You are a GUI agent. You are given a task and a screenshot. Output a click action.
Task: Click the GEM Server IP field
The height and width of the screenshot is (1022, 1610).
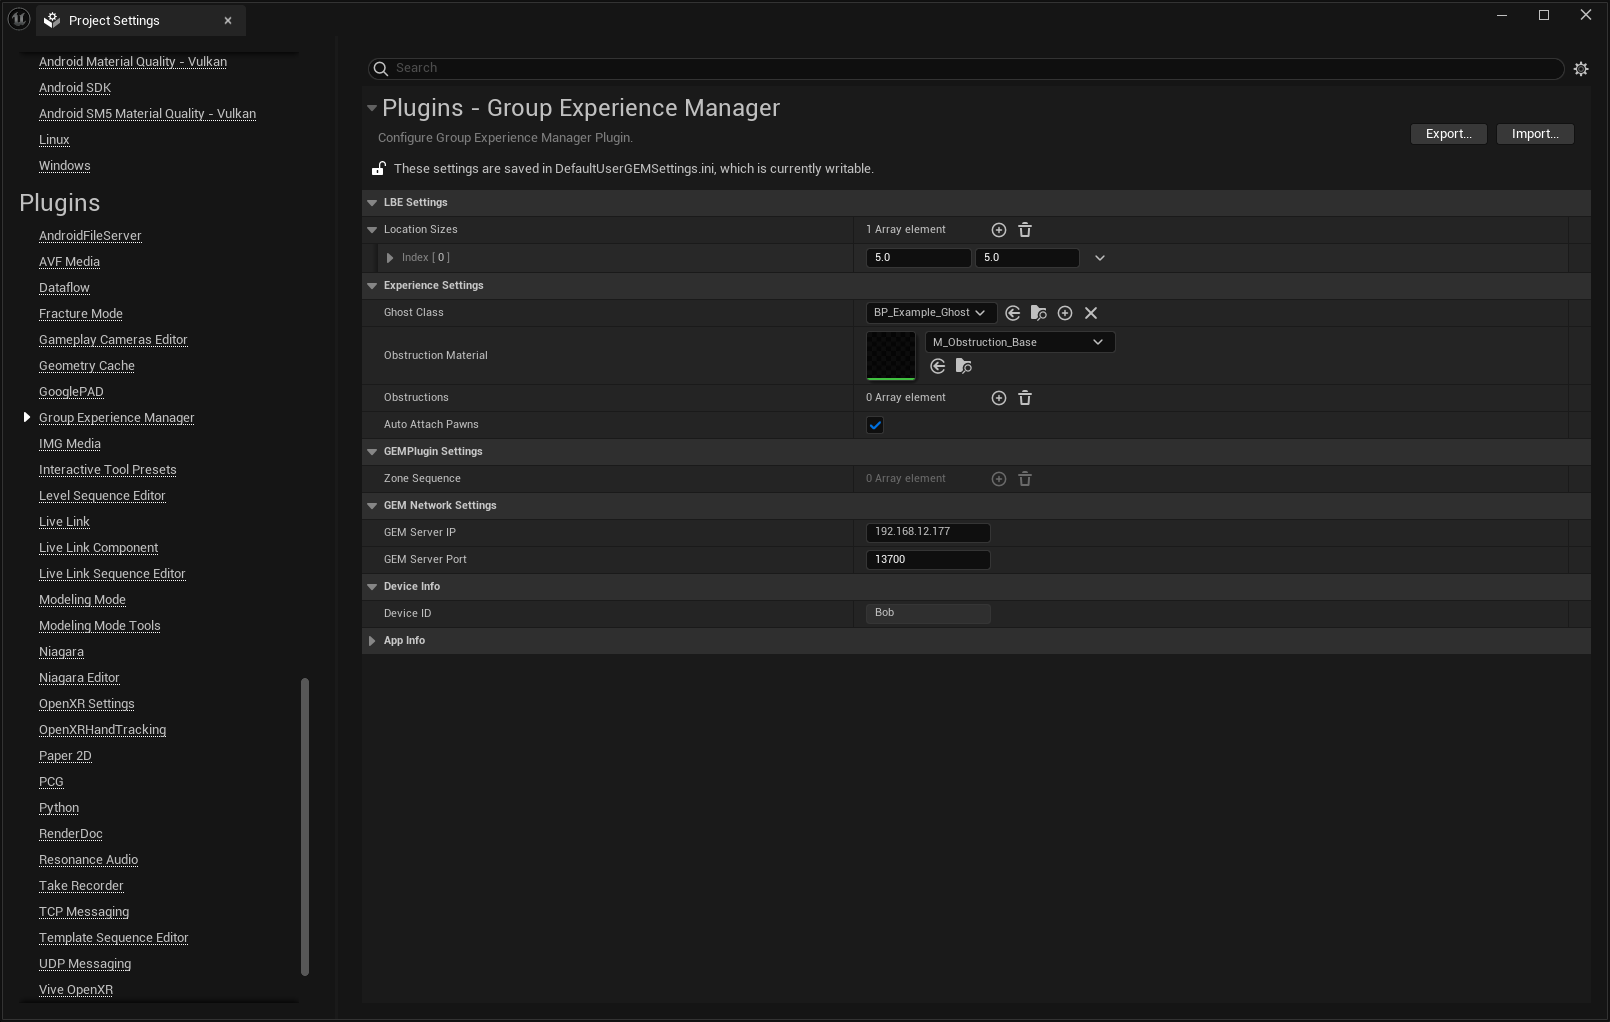click(928, 532)
